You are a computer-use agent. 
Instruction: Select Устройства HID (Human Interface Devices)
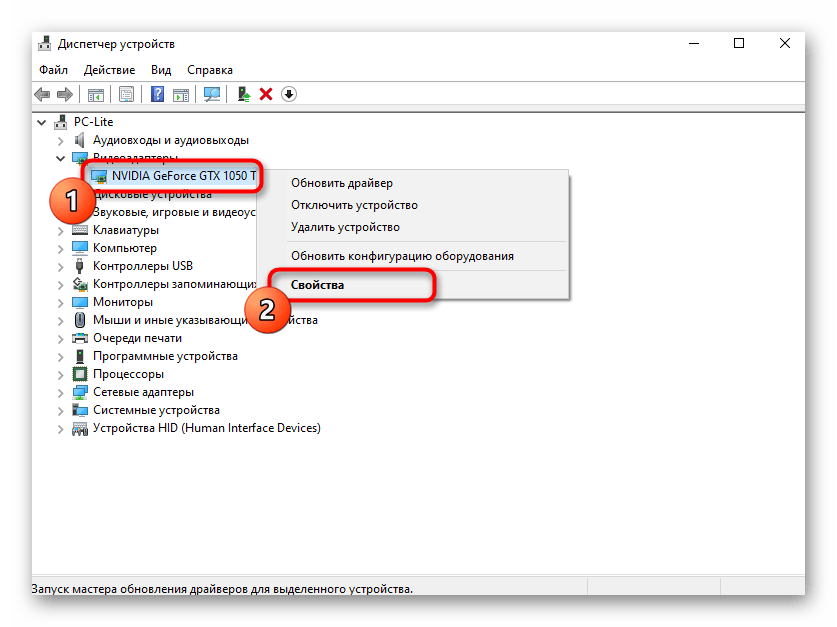[x=206, y=428]
